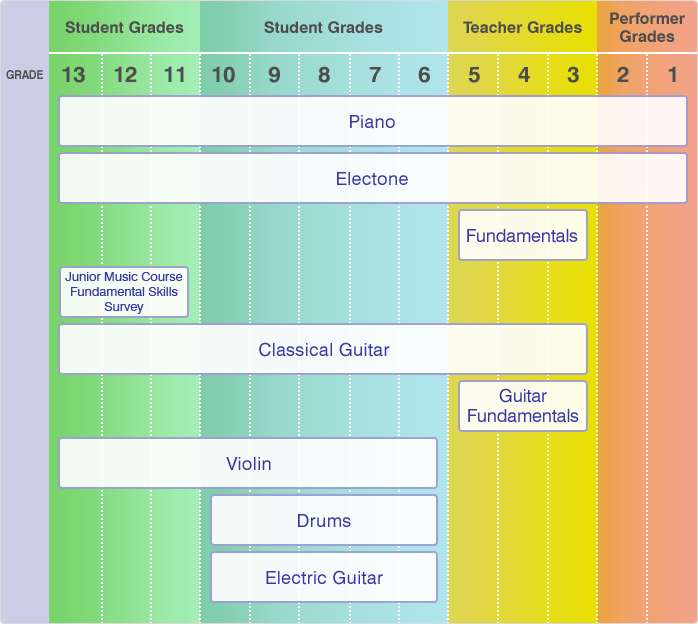Click grade number 6
Screen dimensions: 698x624
424,75
